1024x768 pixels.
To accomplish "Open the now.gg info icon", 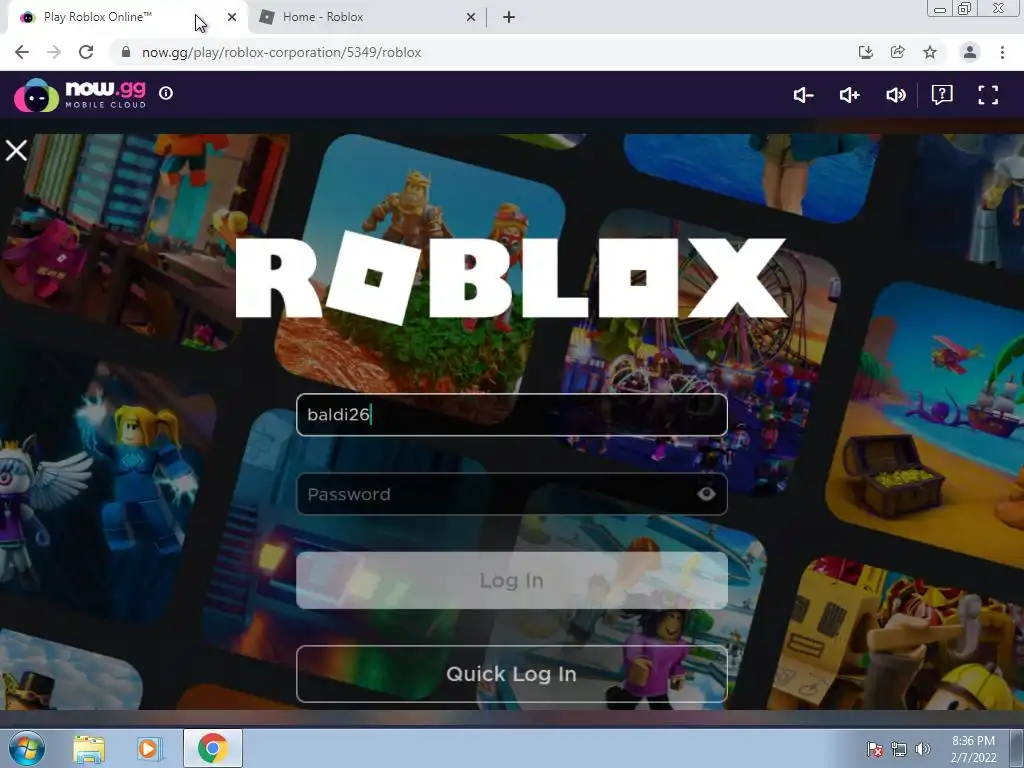I will point(166,93).
